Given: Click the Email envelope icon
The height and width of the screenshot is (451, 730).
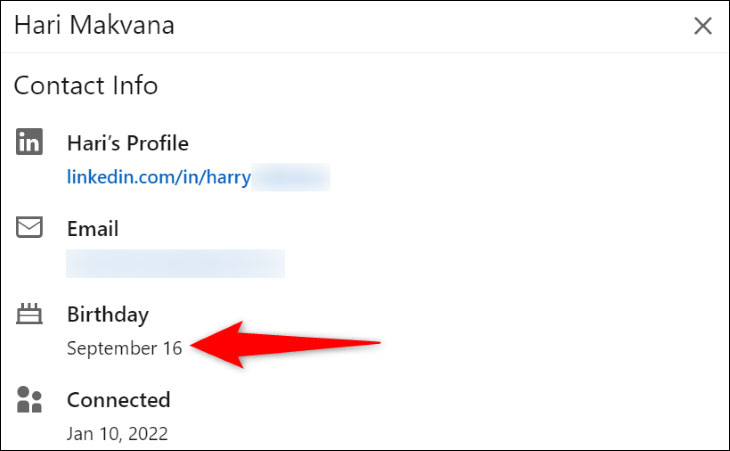Looking at the screenshot, I should 30,228.
